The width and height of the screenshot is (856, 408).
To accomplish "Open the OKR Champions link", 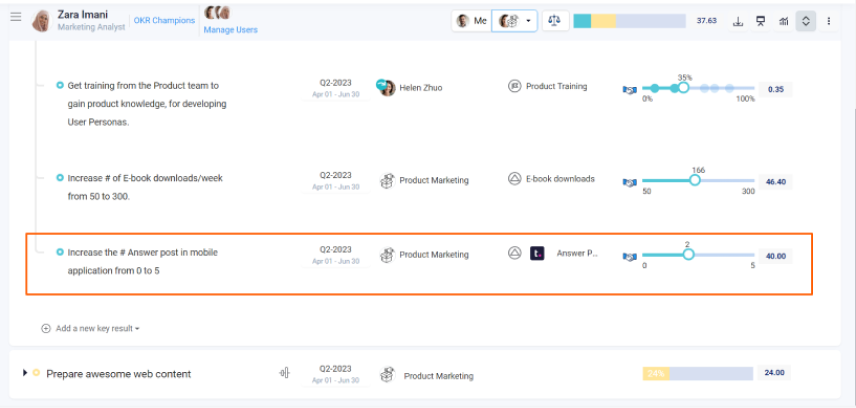I will 164,21.
